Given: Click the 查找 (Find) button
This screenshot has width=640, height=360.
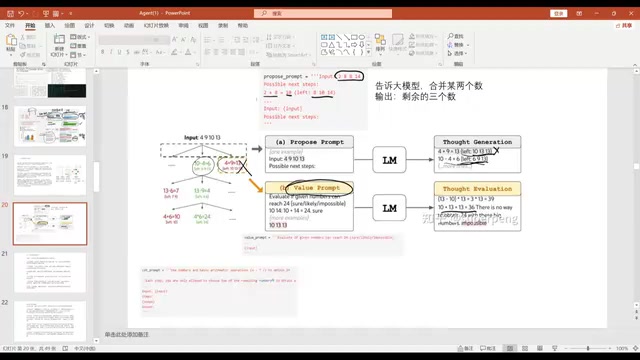Looking at the screenshot, I should (x=456, y=36).
